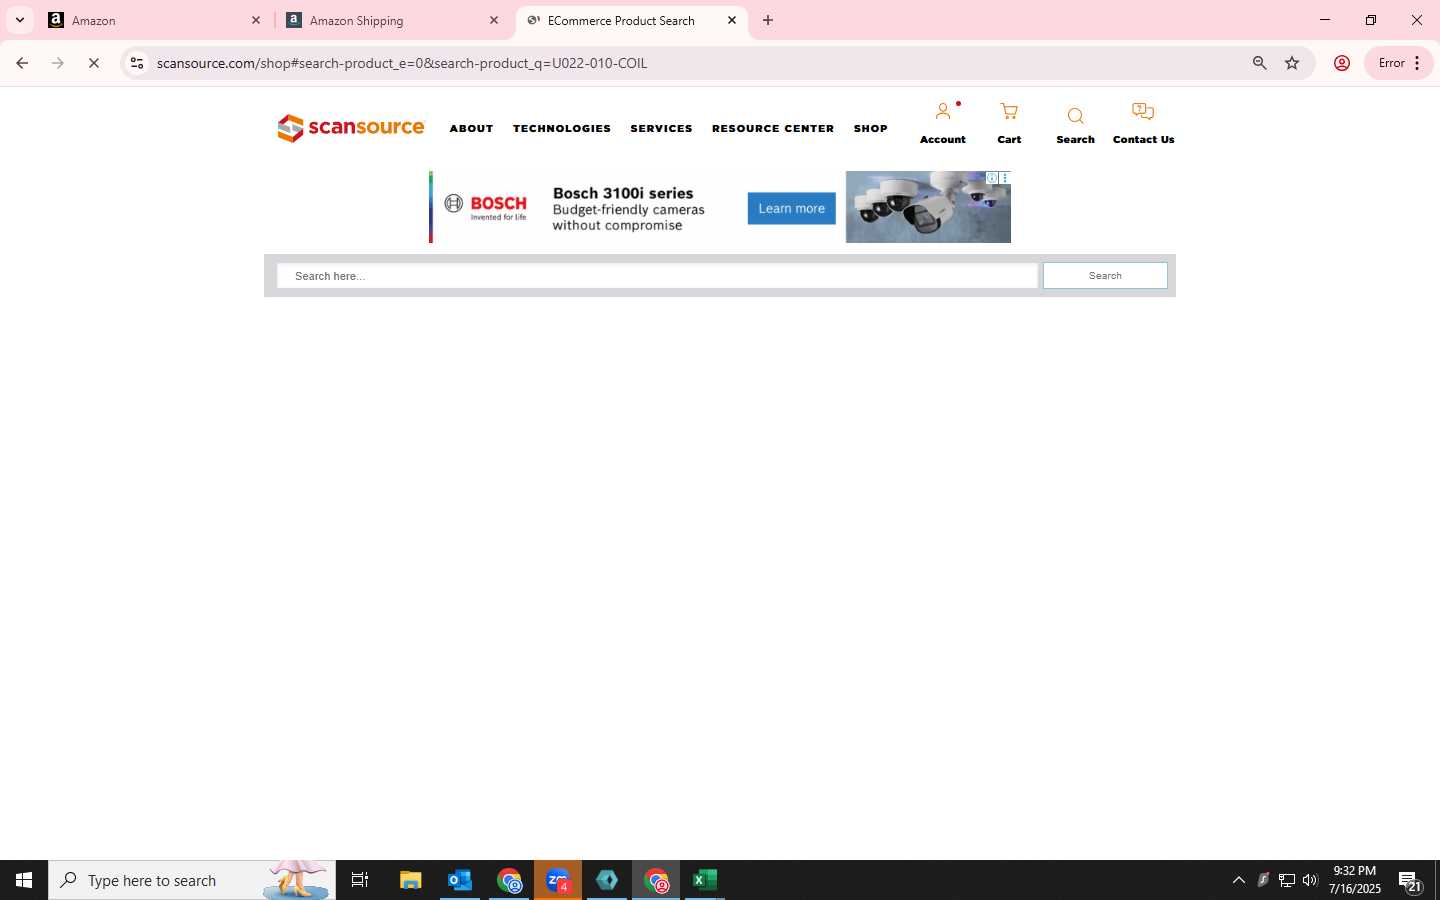Click the Bosch cameras ad image
The height and width of the screenshot is (900, 1440).
click(928, 207)
